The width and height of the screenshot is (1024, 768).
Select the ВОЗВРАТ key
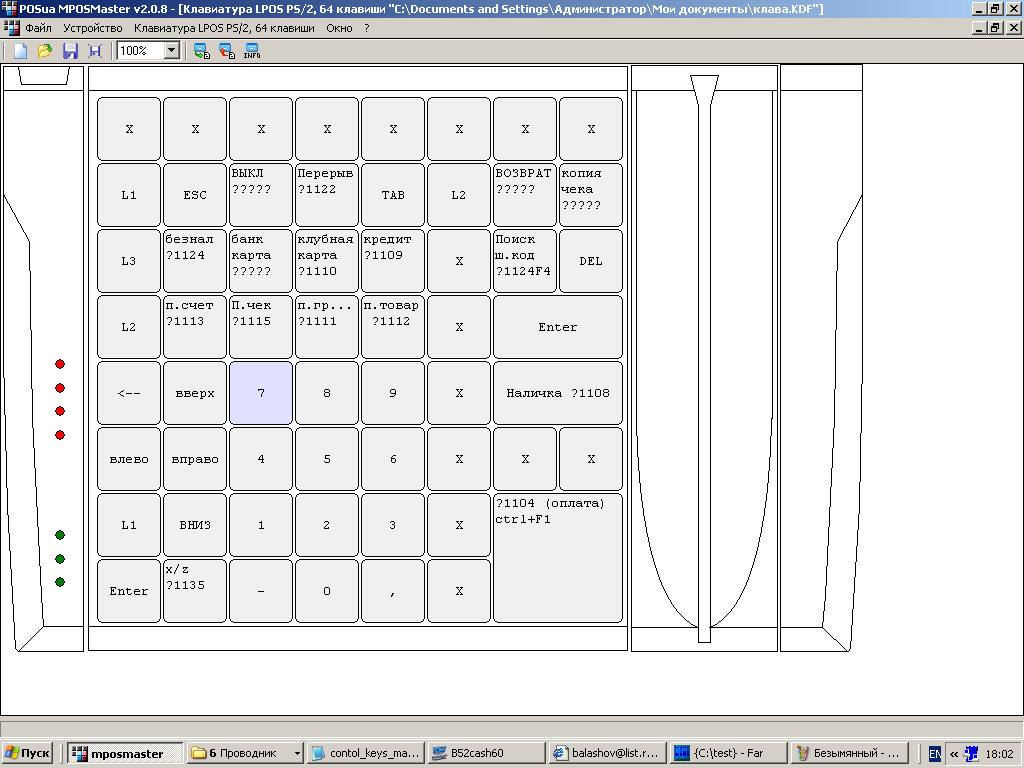[x=524, y=195]
